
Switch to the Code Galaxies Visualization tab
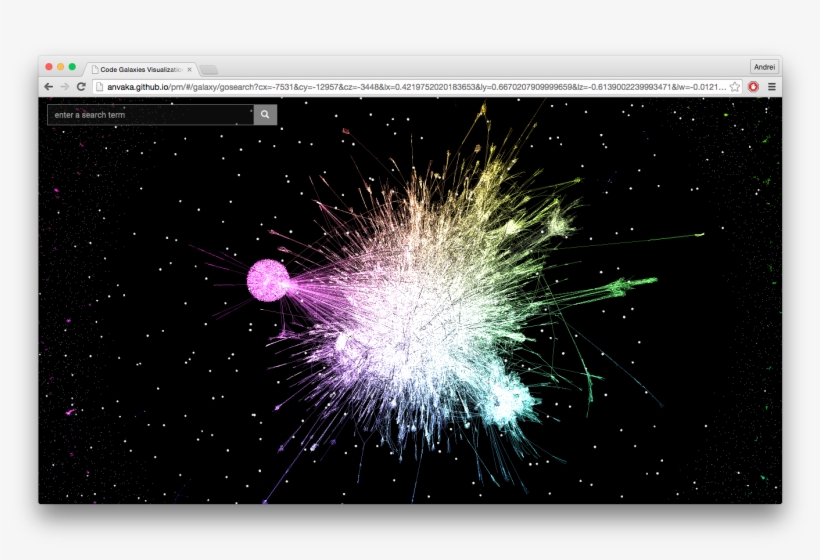click(141, 69)
